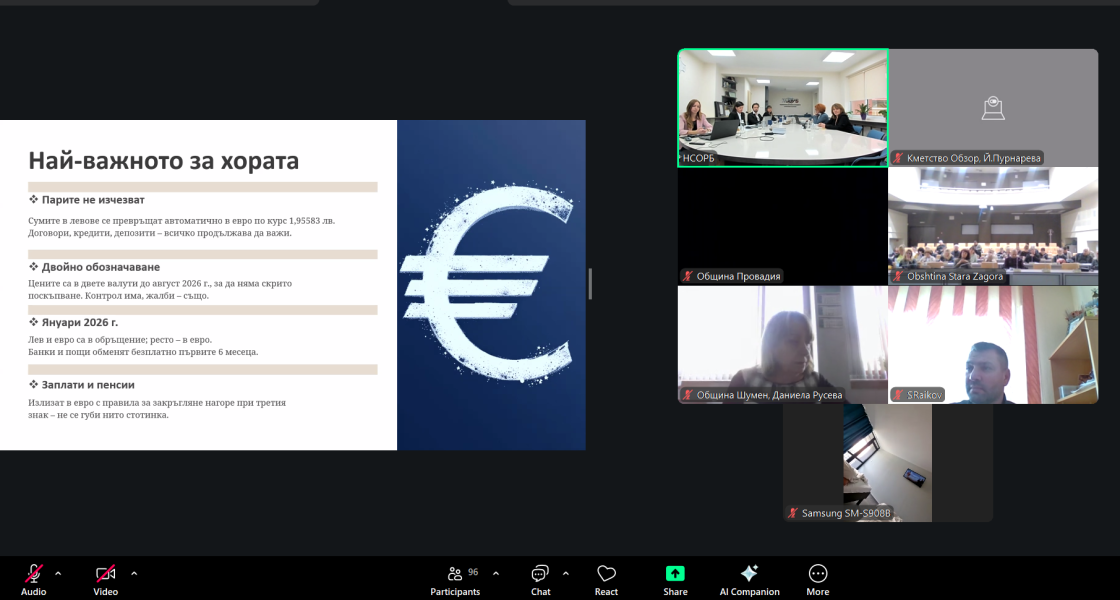Open the Chat panel icon
The image size is (1120, 600).
(540, 574)
